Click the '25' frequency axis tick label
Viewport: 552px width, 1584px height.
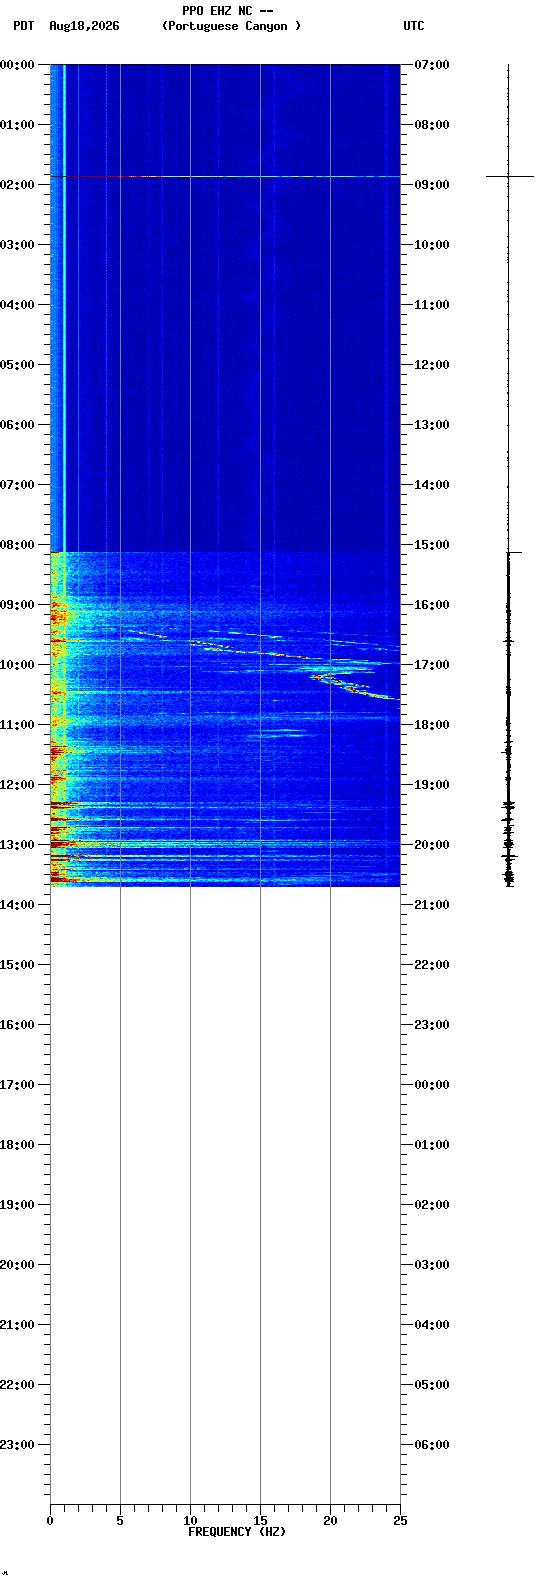click(x=400, y=1521)
